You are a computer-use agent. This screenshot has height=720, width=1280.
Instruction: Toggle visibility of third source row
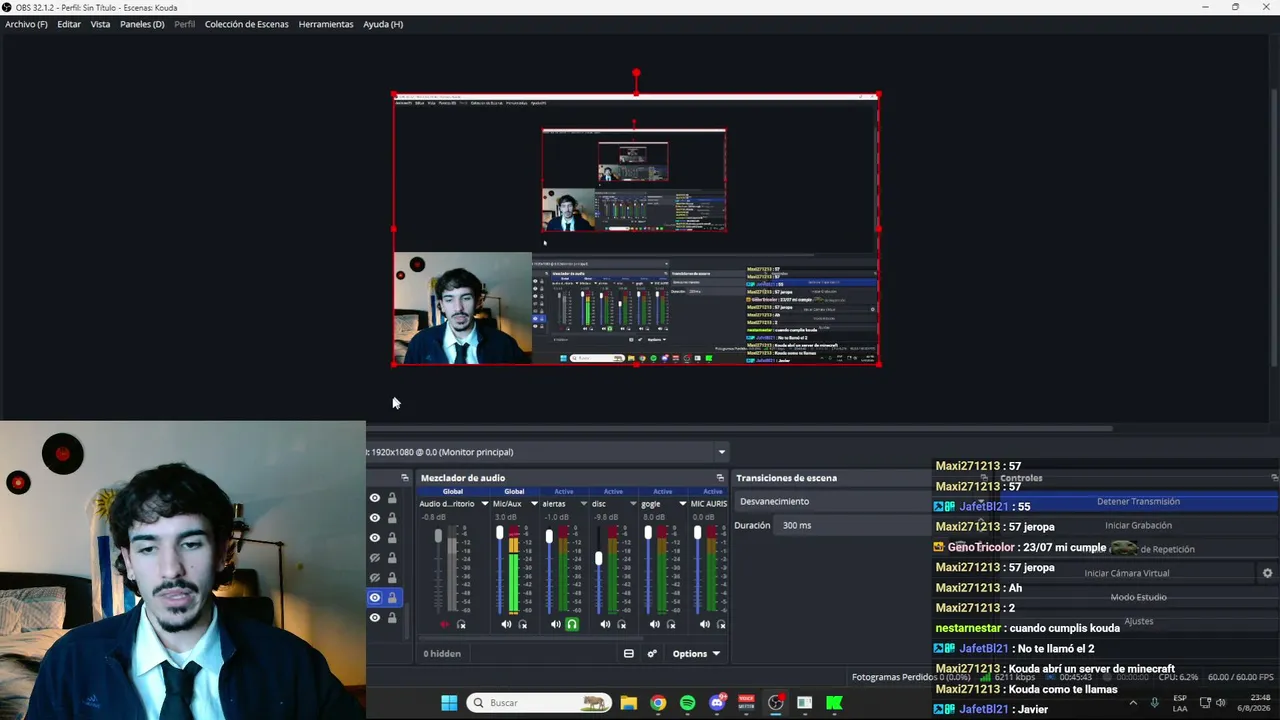375,538
